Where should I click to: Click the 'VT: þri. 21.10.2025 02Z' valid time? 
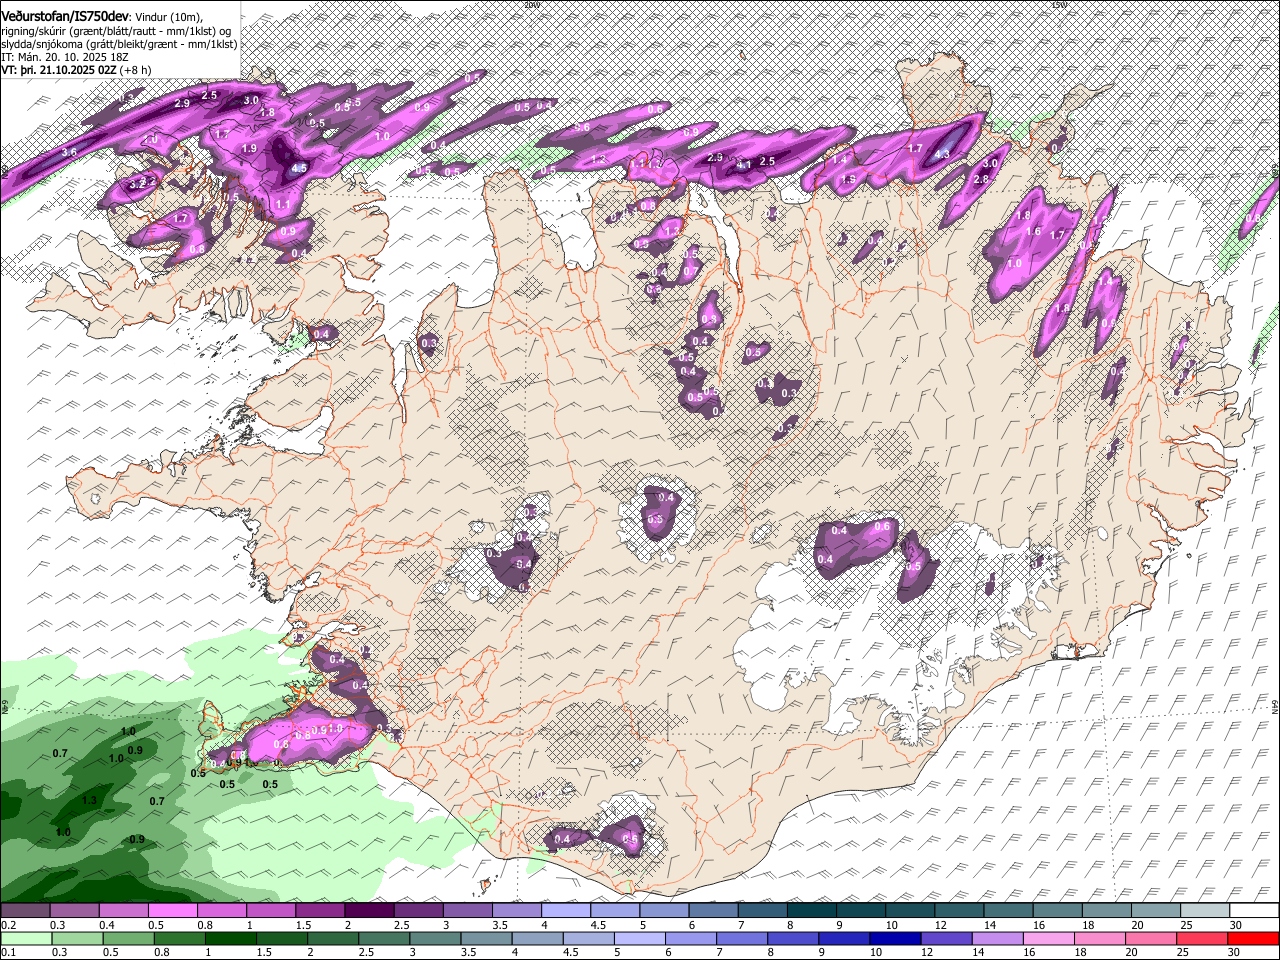point(60,70)
